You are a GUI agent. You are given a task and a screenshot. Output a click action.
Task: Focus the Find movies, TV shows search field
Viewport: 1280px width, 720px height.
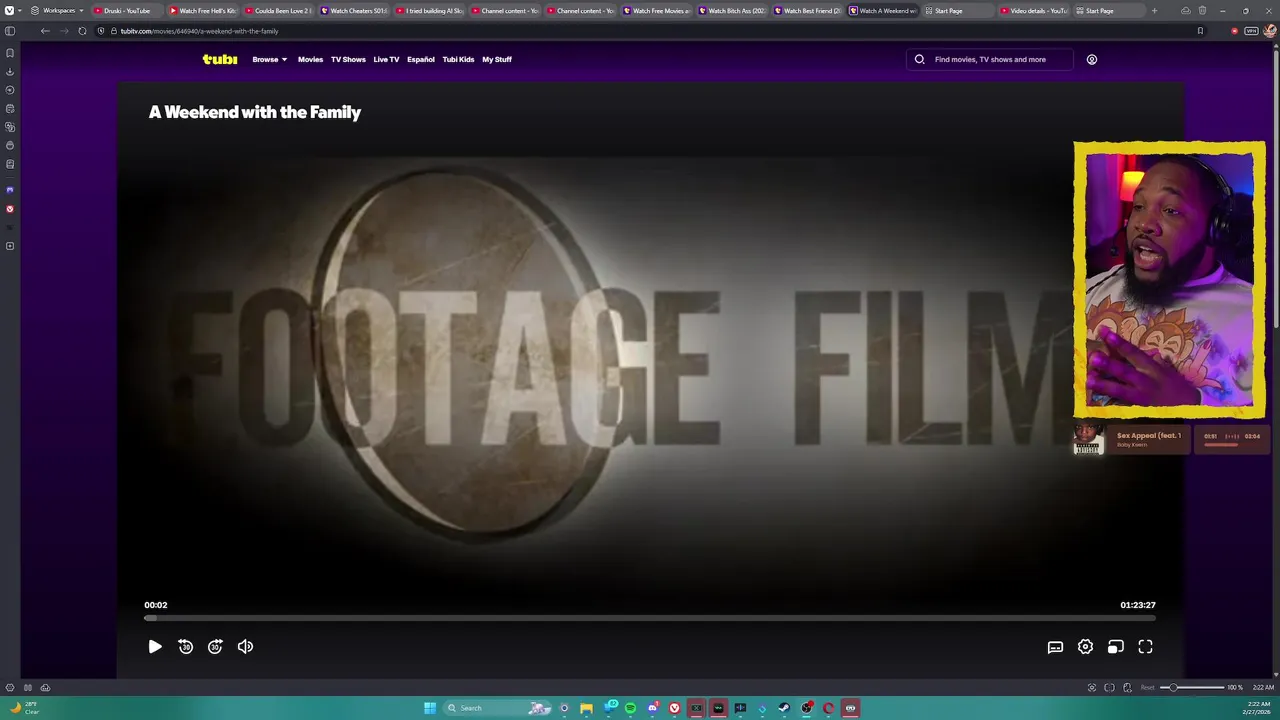click(990, 59)
